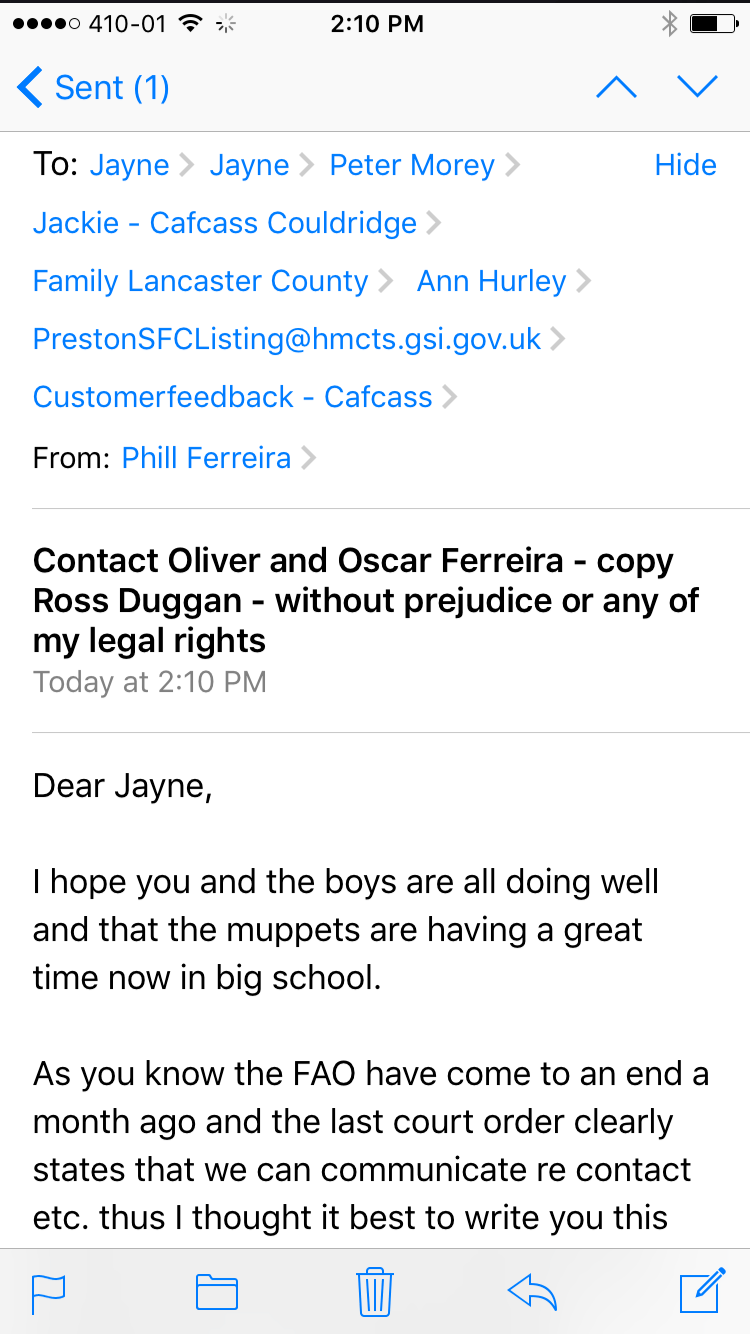Tap the first Jayne recipient
This screenshot has height=1334, width=750.
coord(129,165)
